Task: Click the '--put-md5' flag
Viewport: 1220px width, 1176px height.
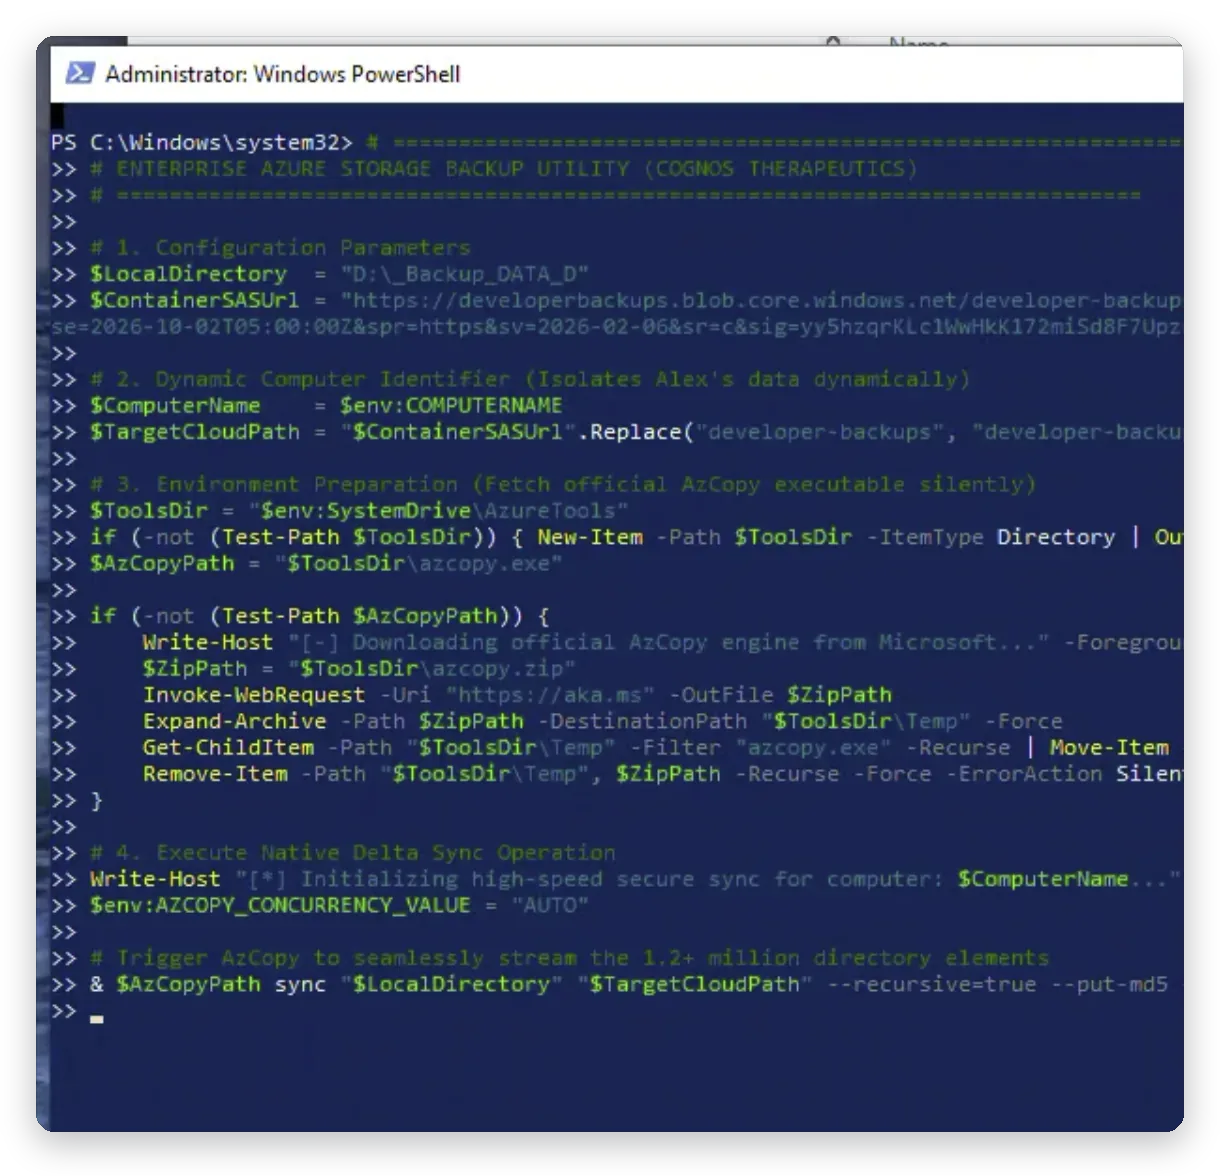Action: tap(1109, 984)
